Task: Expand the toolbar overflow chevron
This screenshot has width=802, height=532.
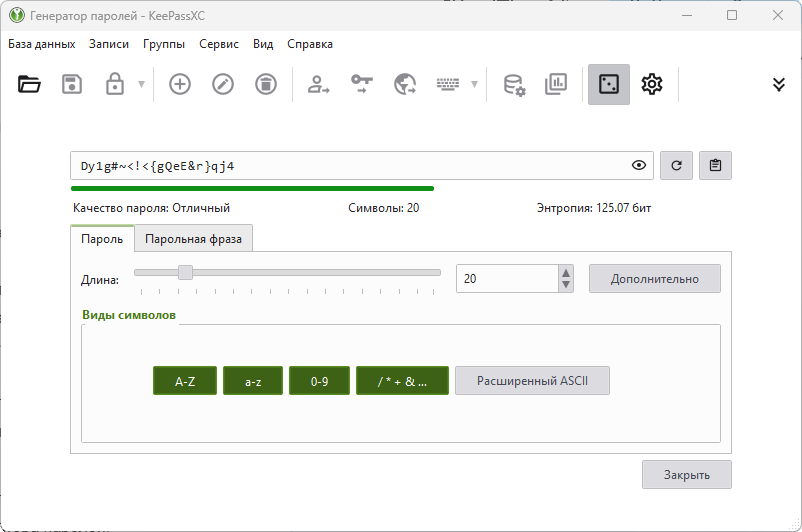Action: [x=779, y=85]
